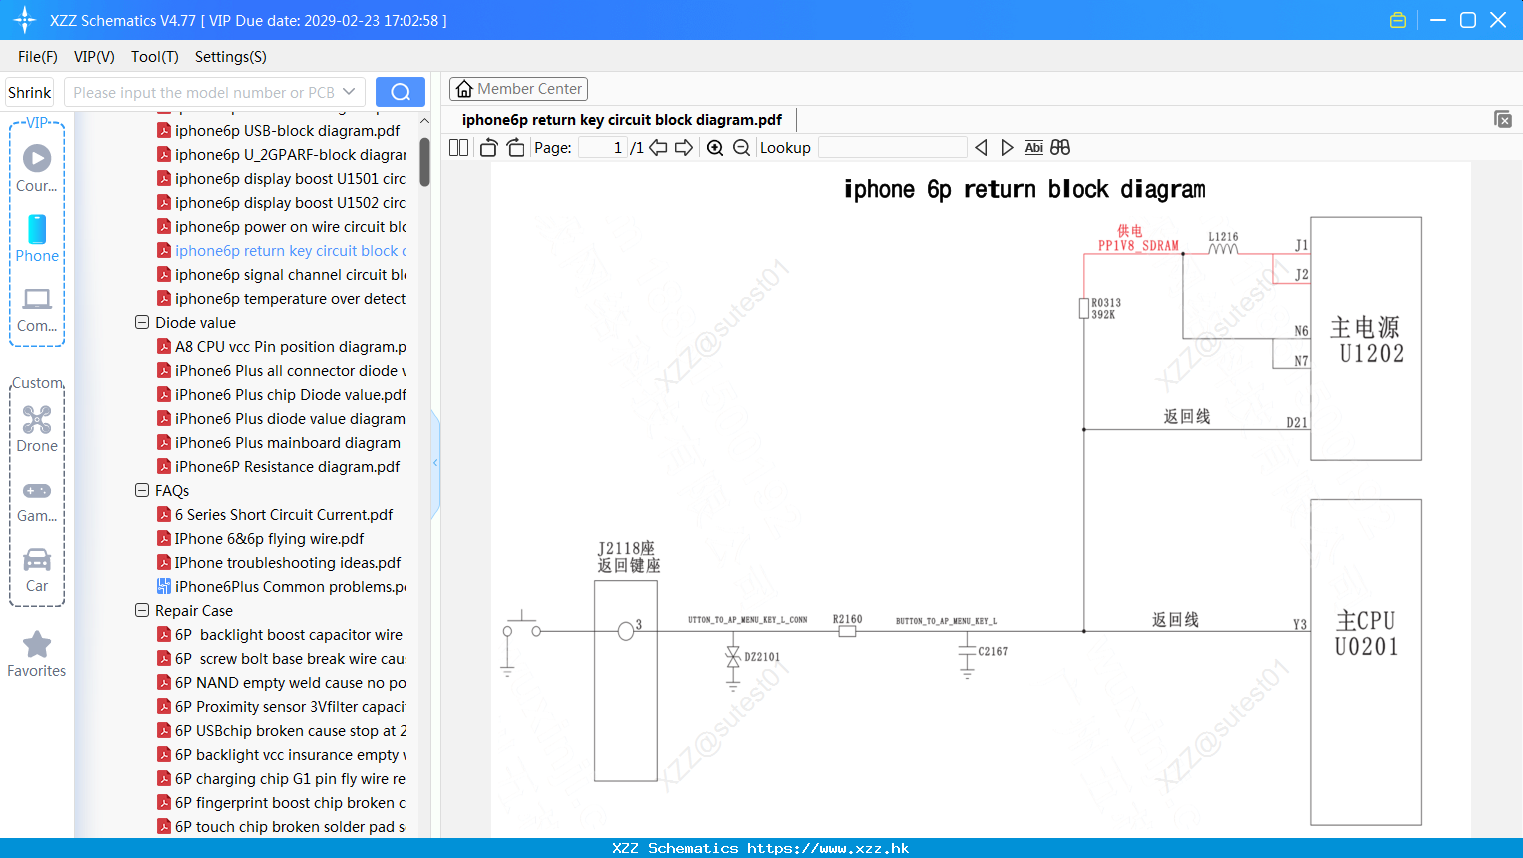Zoom in on the schematic
1523x858 pixels.
click(x=715, y=148)
